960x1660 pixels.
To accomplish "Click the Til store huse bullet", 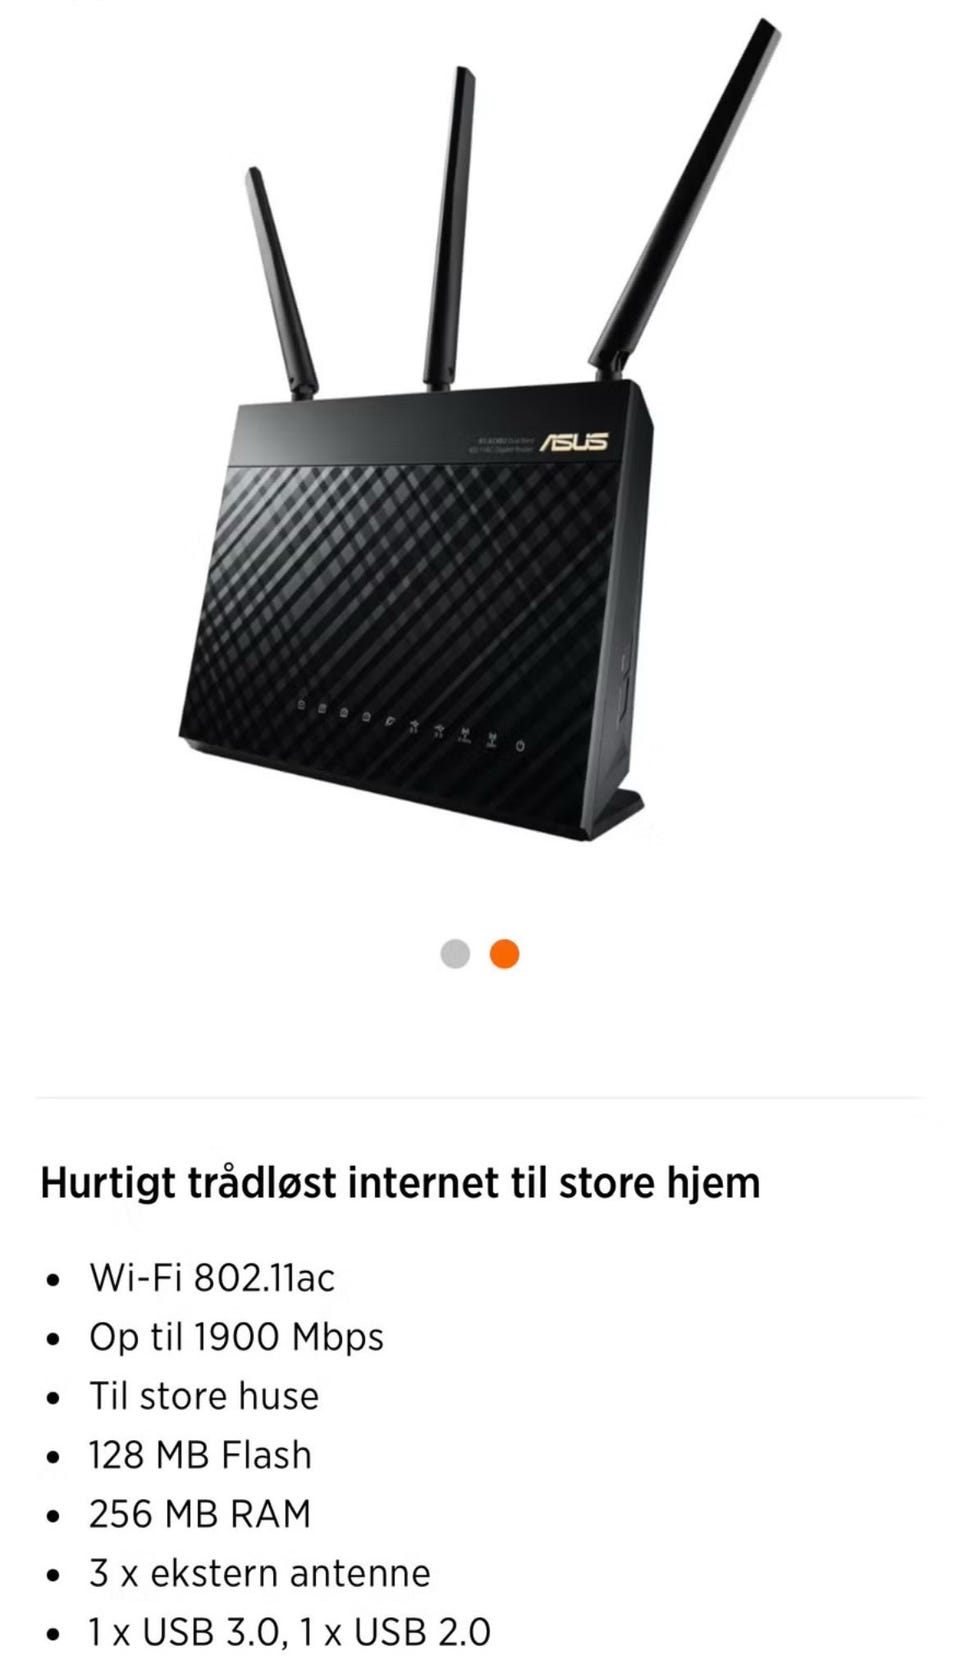I will point(204,1395).
